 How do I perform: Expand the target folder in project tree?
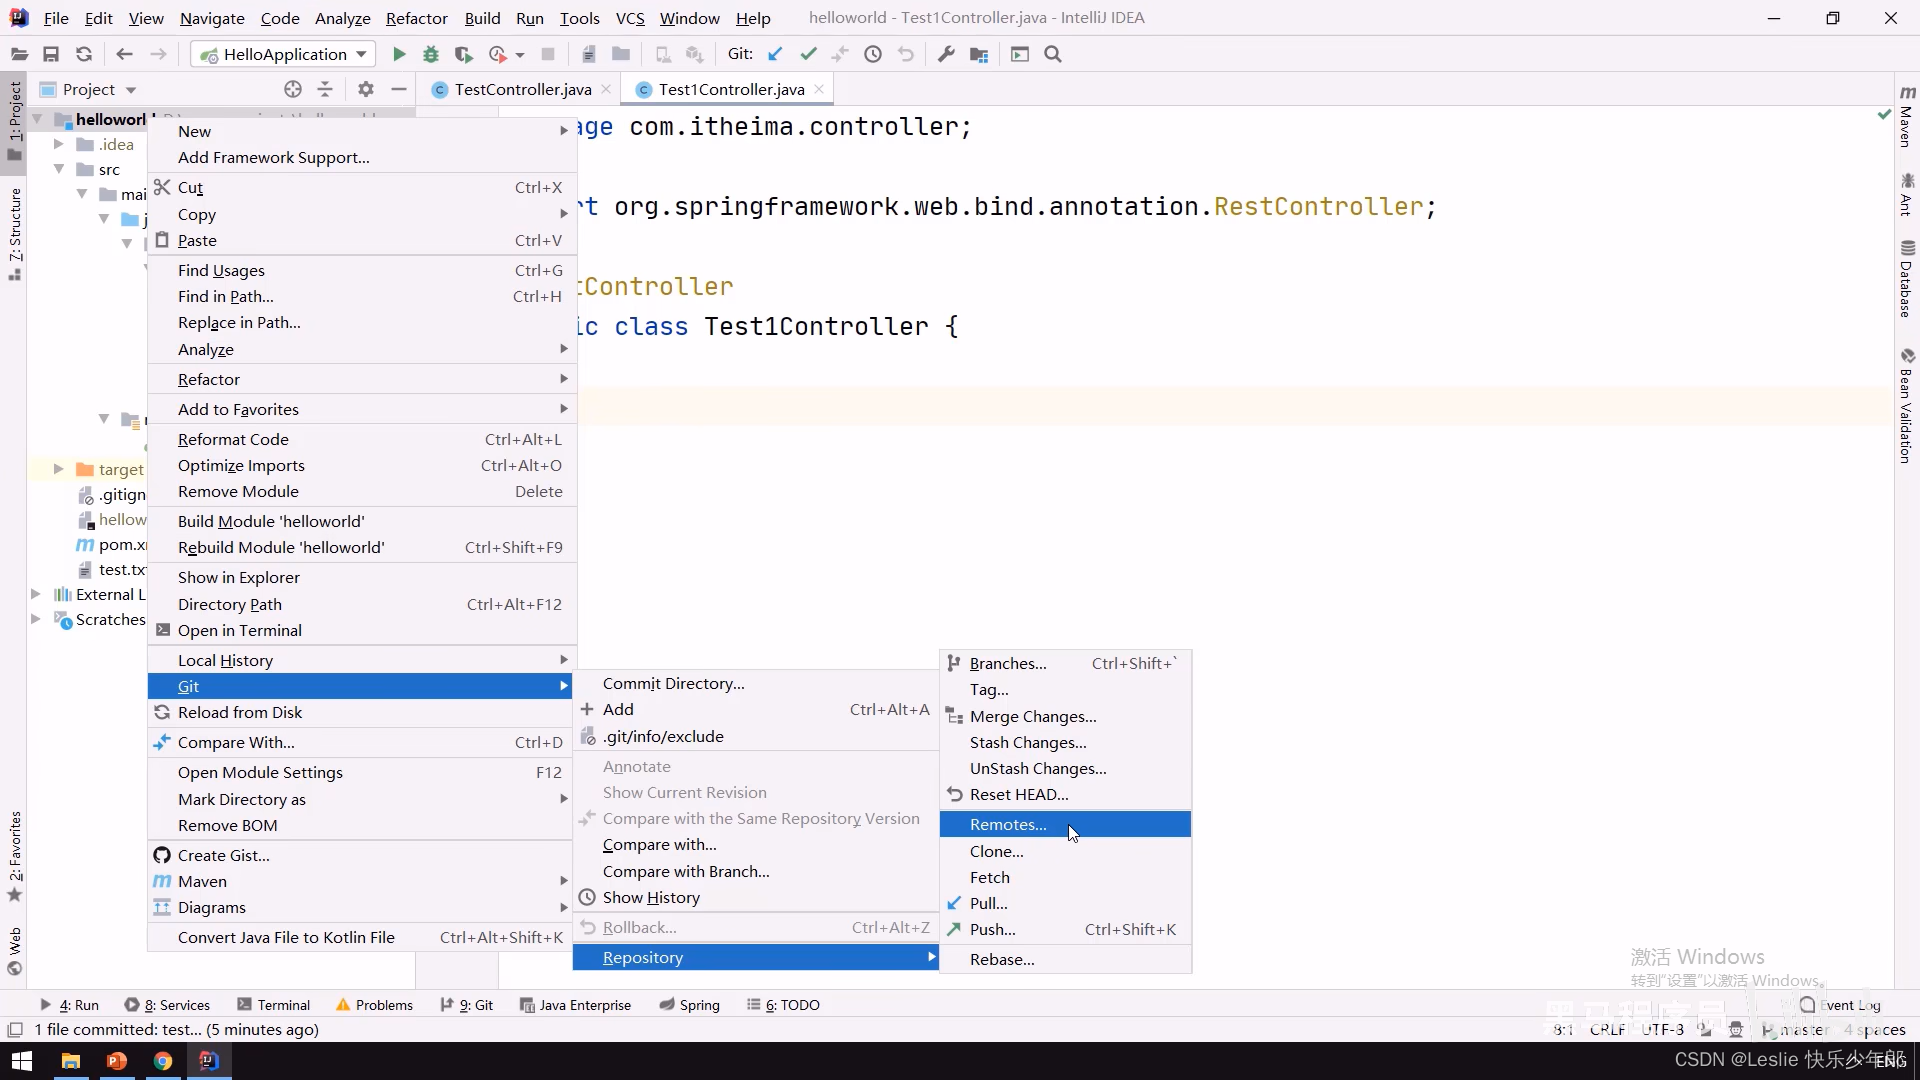coord(58,469)
